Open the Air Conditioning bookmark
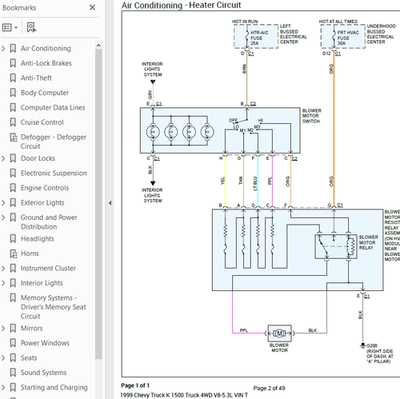The image size is (400, 399). tap(46, 48)
